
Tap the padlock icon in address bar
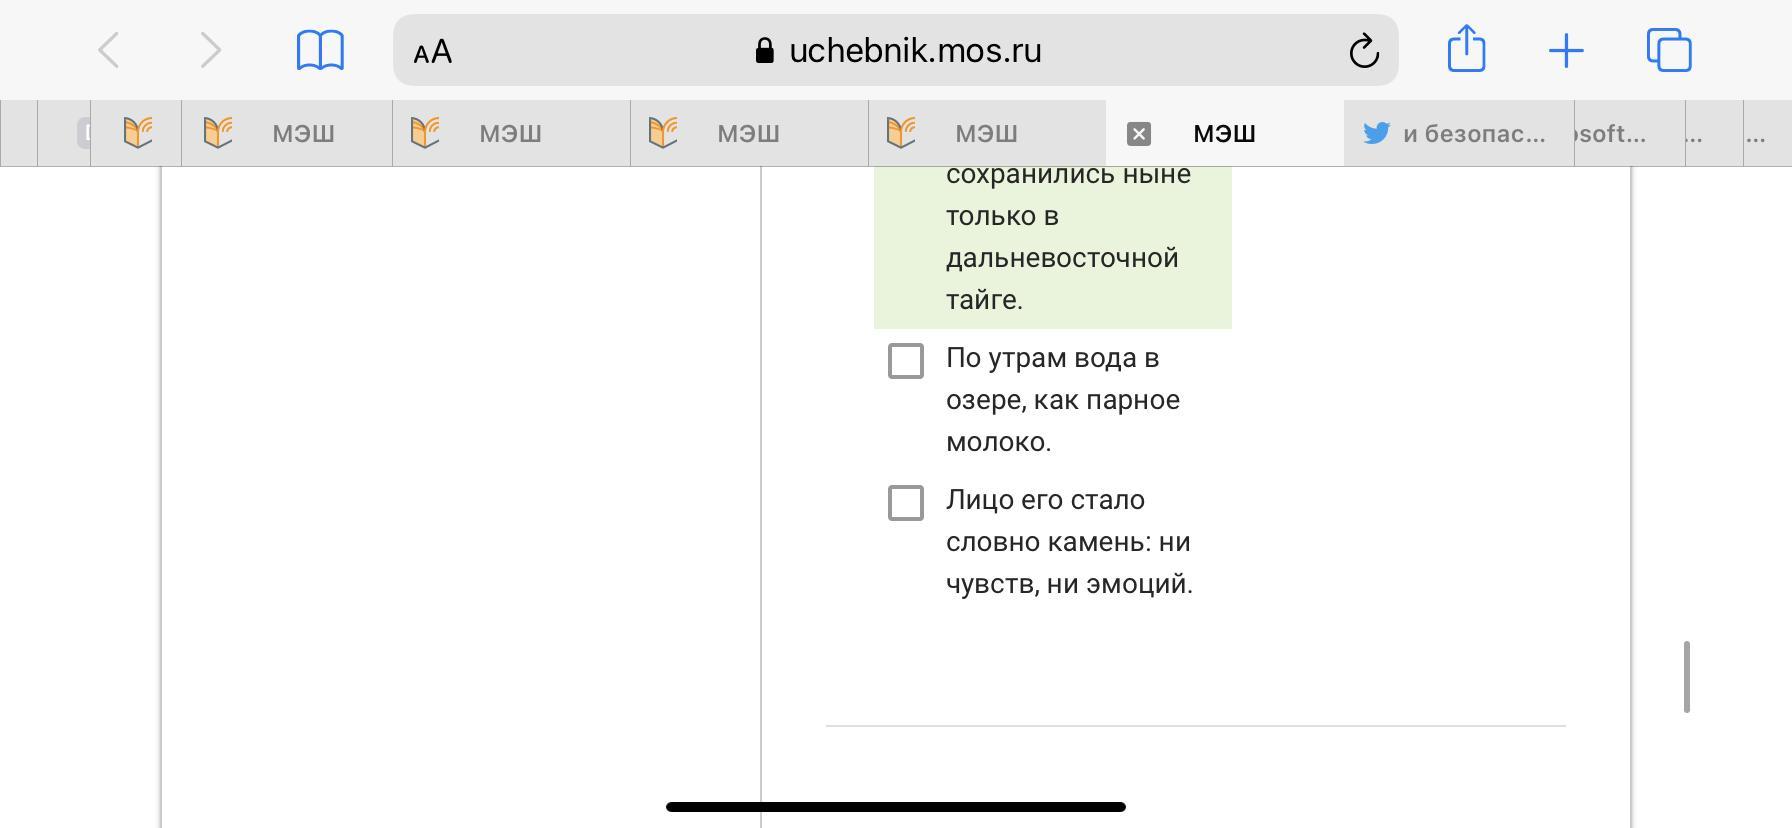(765, 51)
